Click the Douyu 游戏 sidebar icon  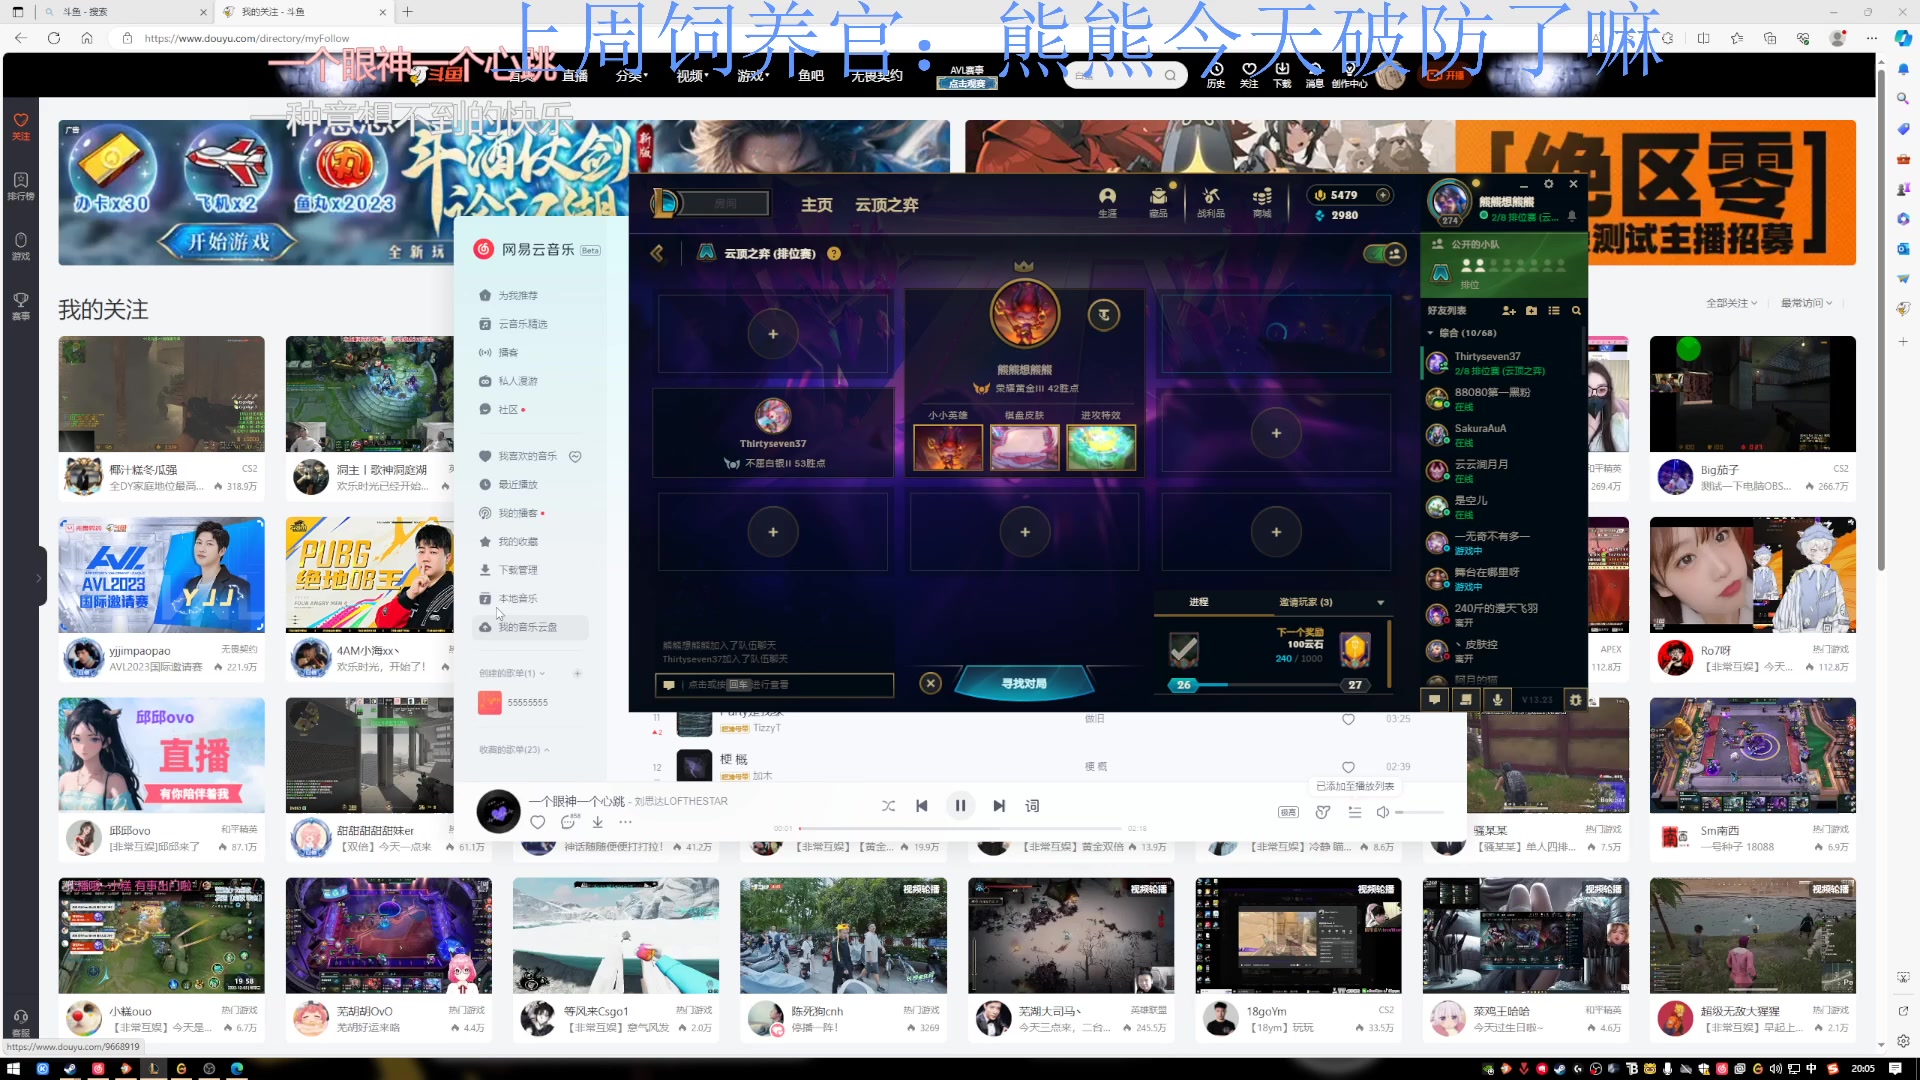tap(21, 245)
